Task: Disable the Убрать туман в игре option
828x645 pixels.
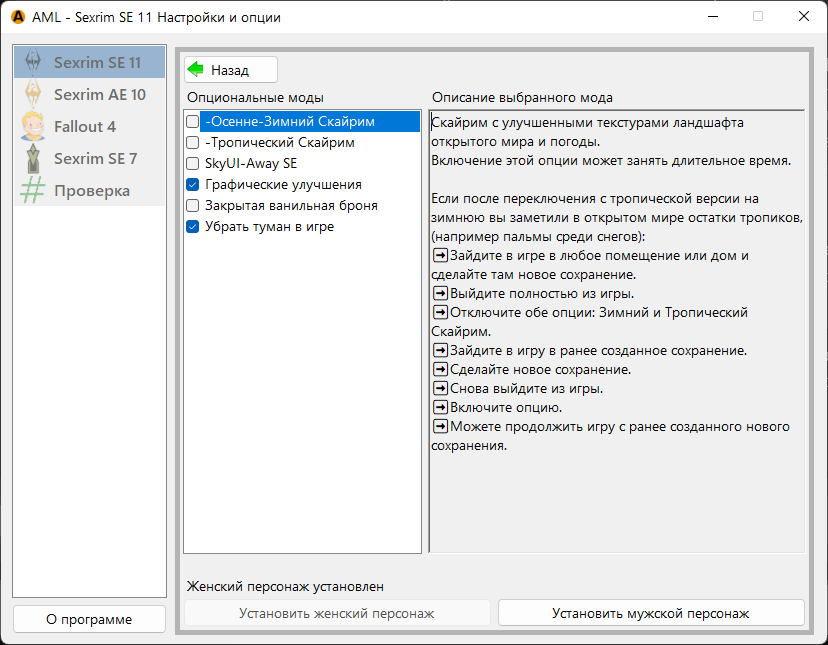Action: (x=193, y=227)
